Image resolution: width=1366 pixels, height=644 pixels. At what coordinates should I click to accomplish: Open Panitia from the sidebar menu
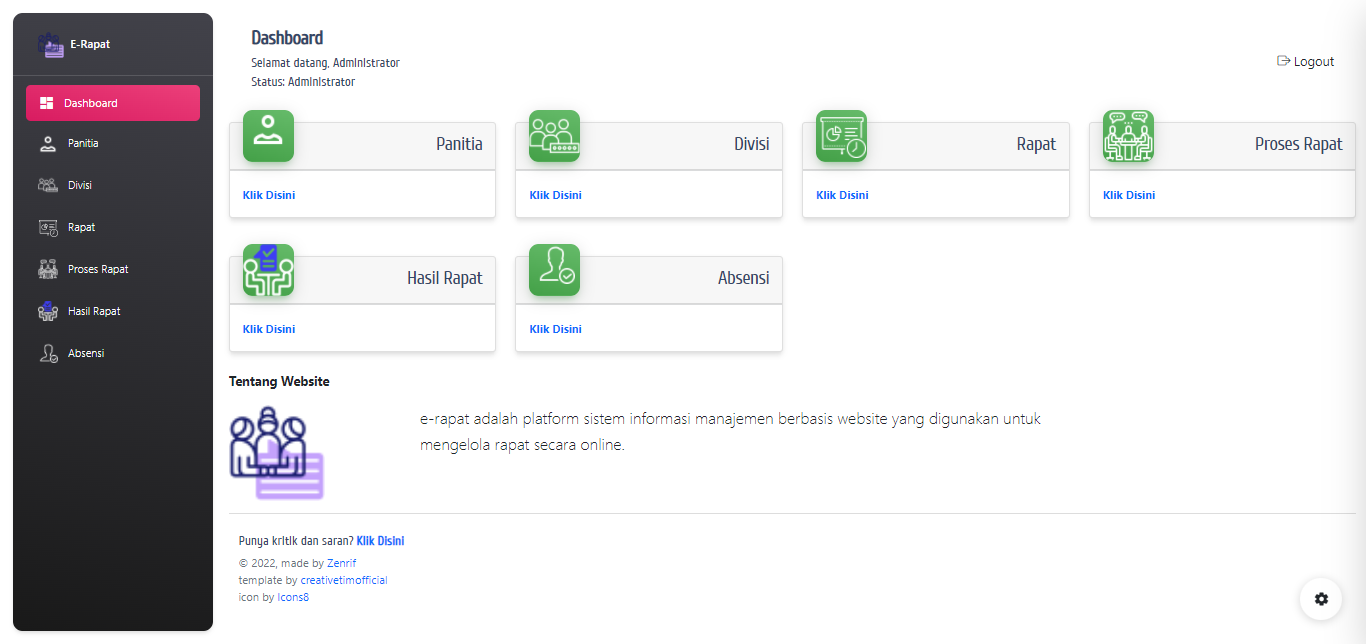click(83, 143)
